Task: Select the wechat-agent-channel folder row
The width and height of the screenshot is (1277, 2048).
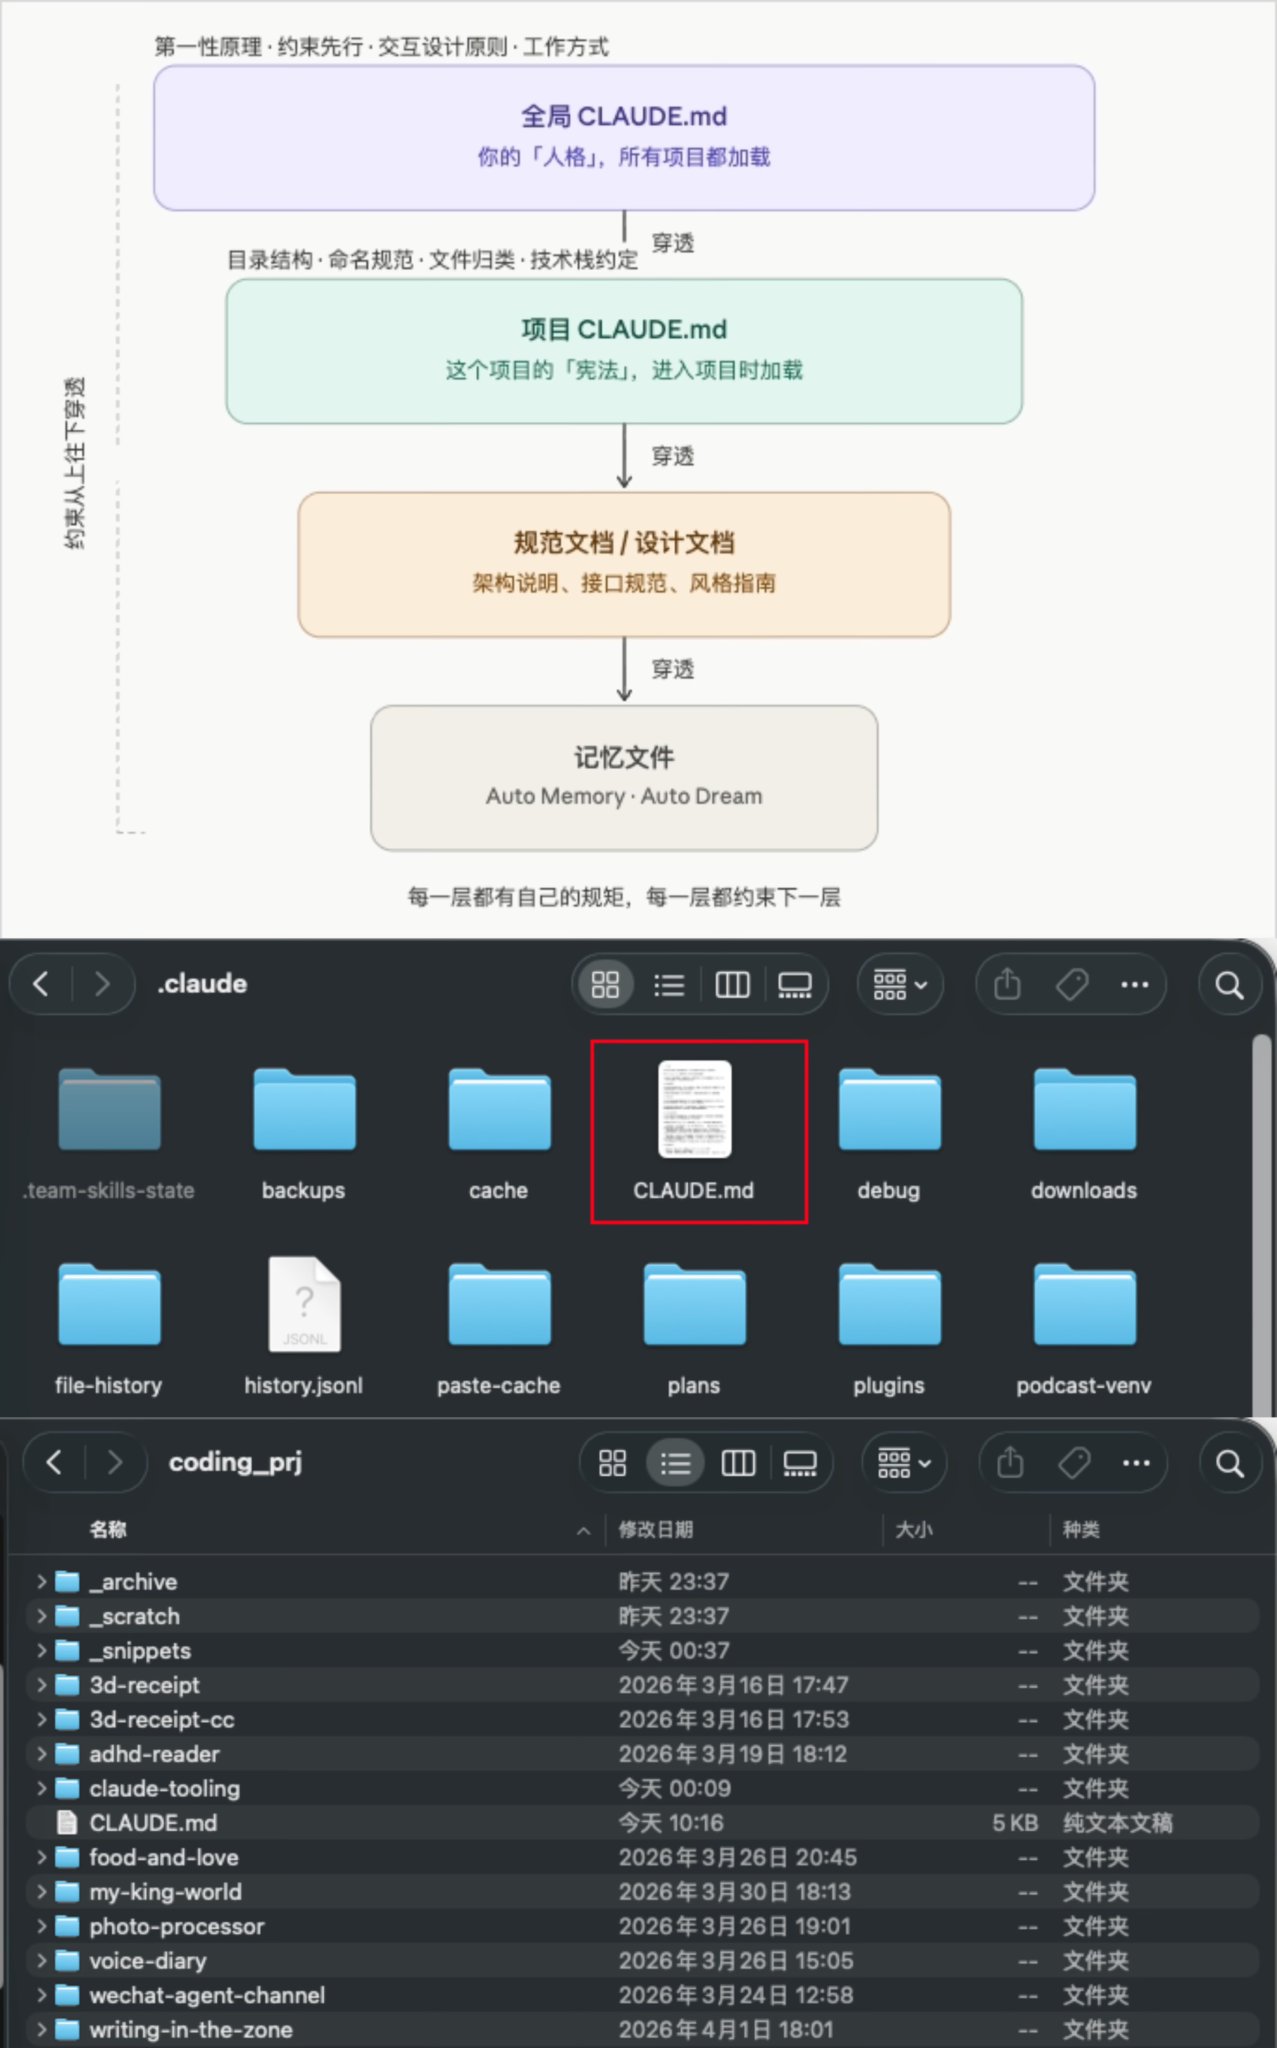Action: click(x=640, y=1996)
